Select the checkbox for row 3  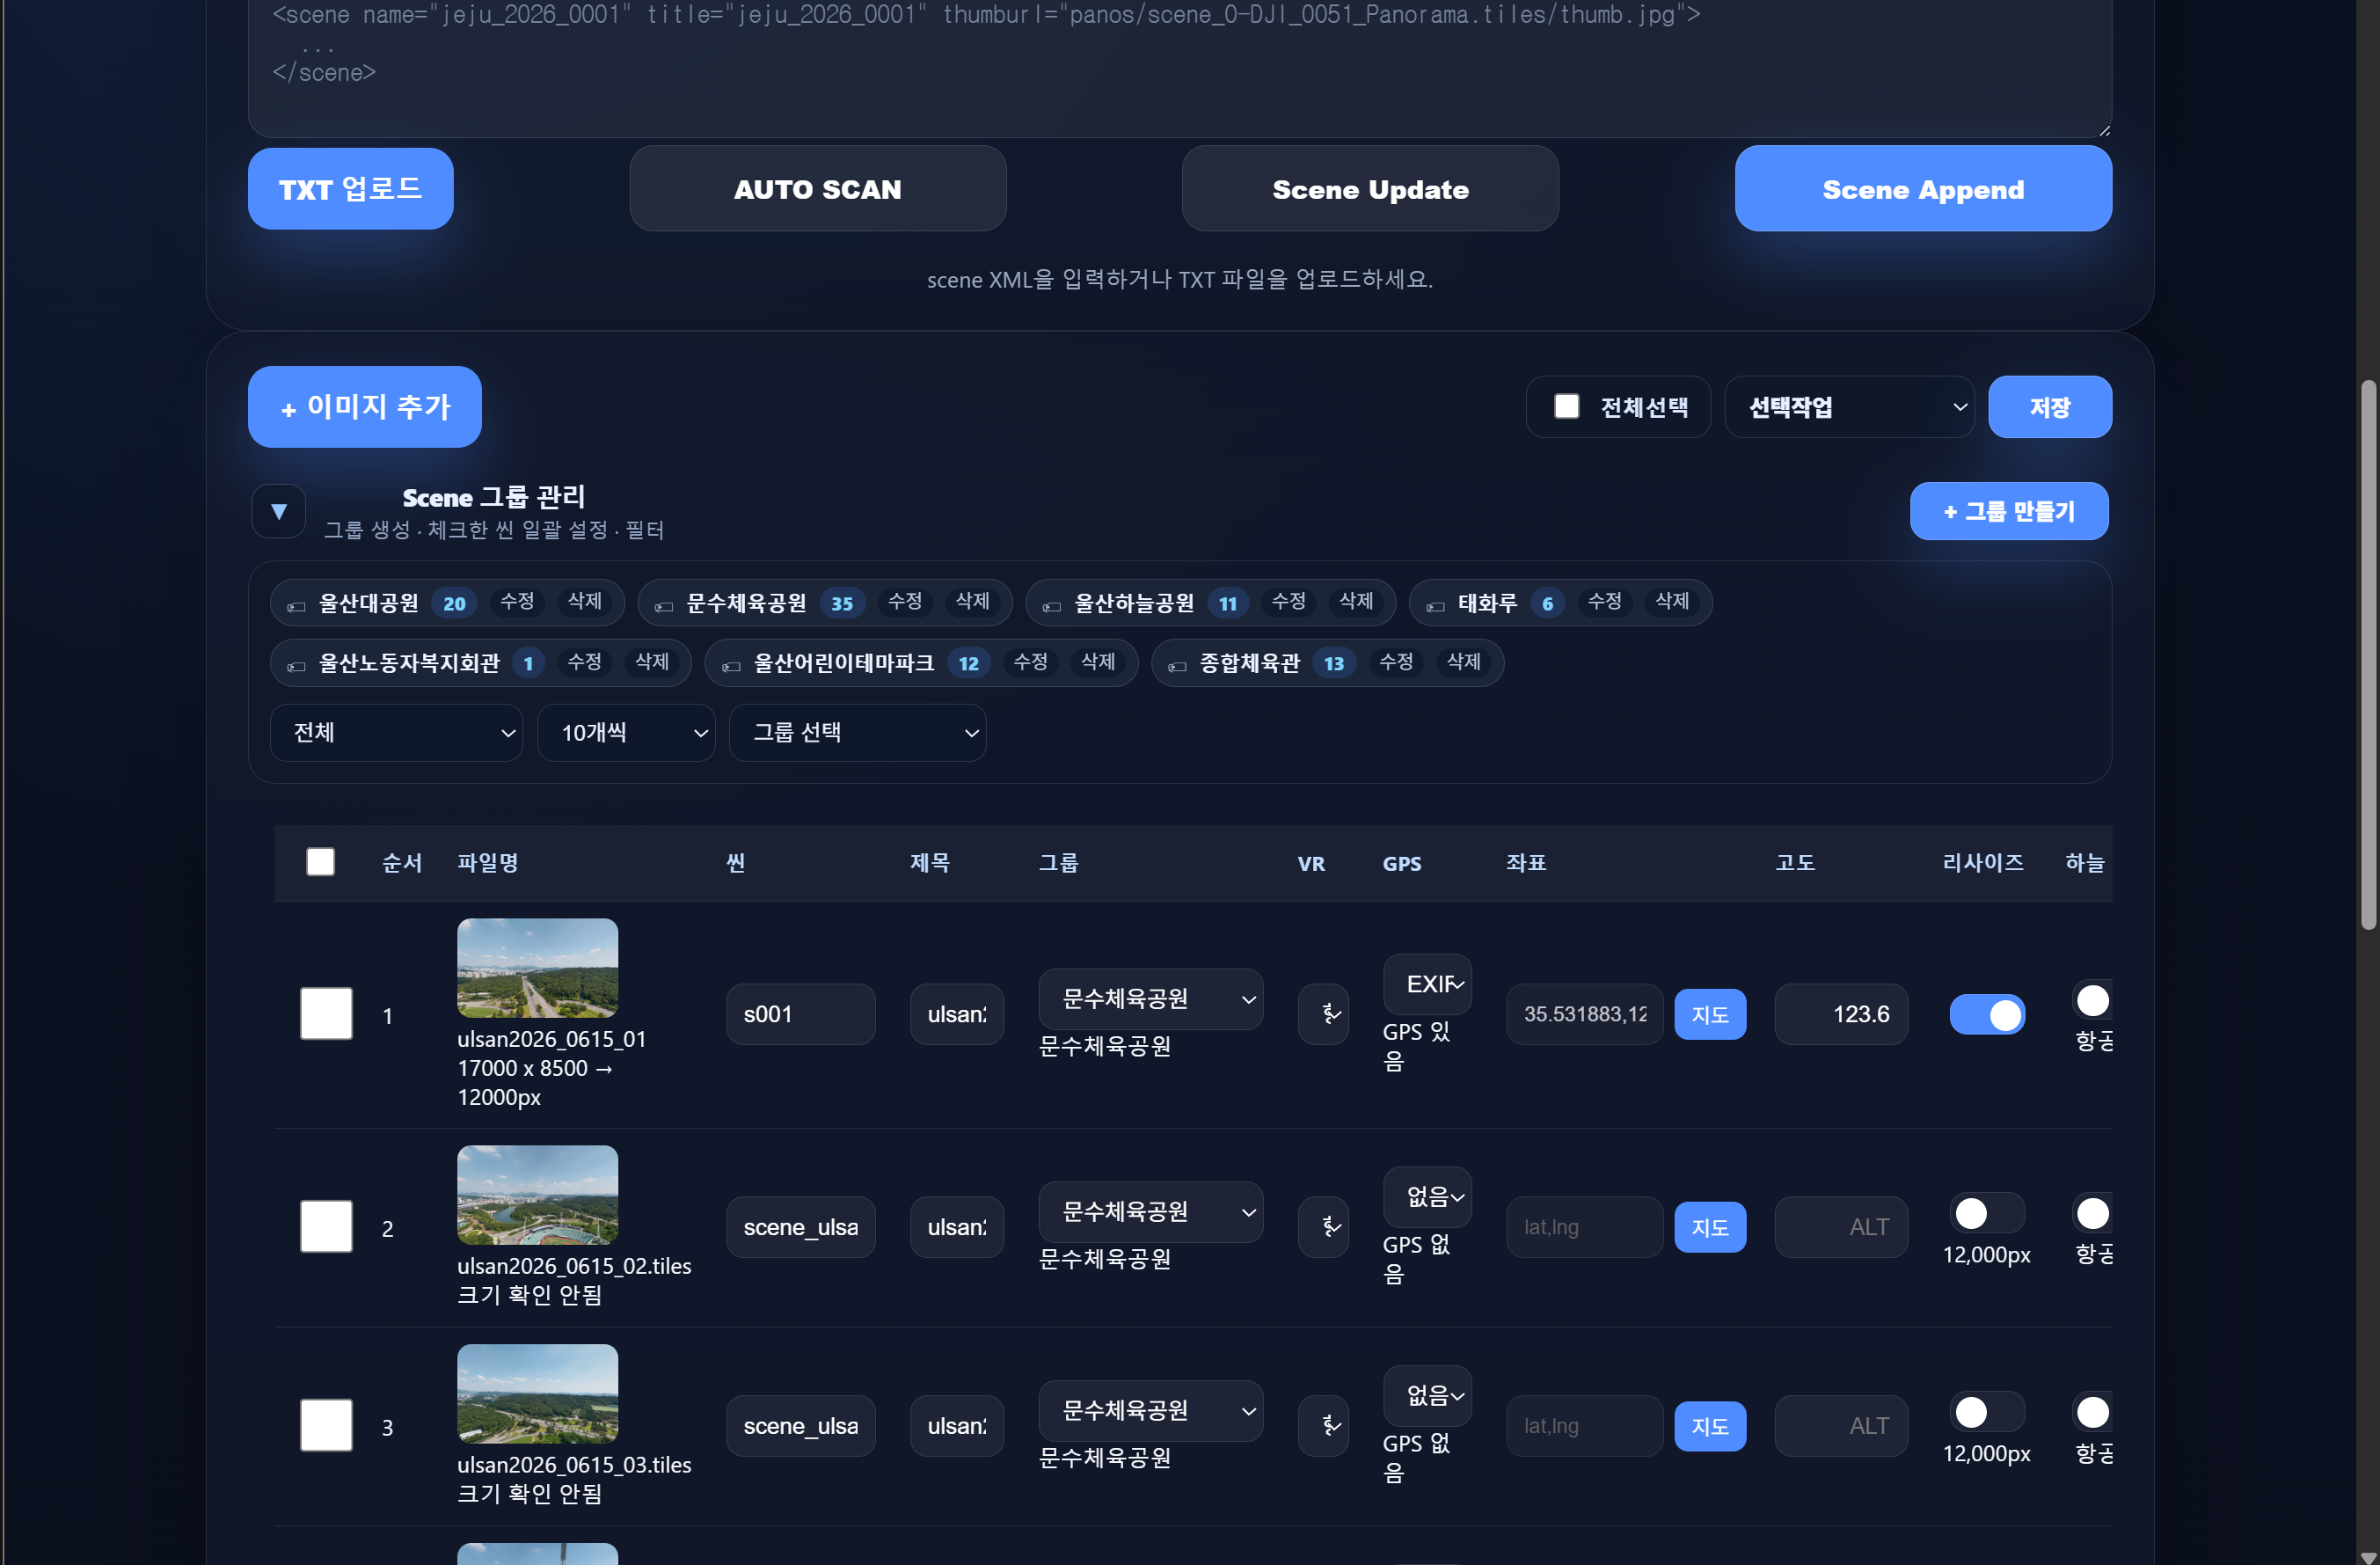click(x=326, y=1426)
